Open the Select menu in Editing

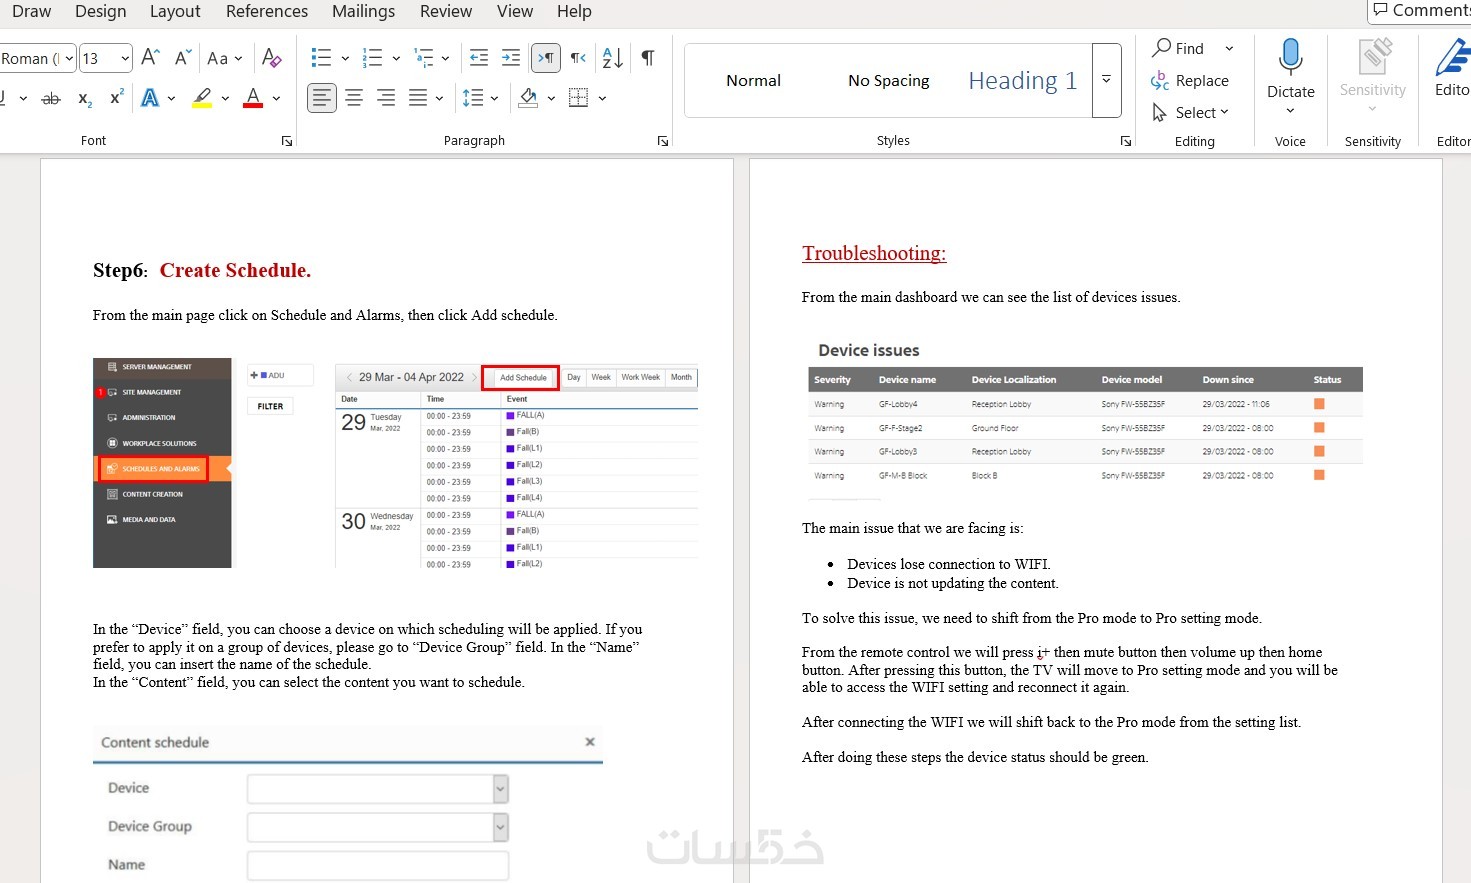[1190, 112]
